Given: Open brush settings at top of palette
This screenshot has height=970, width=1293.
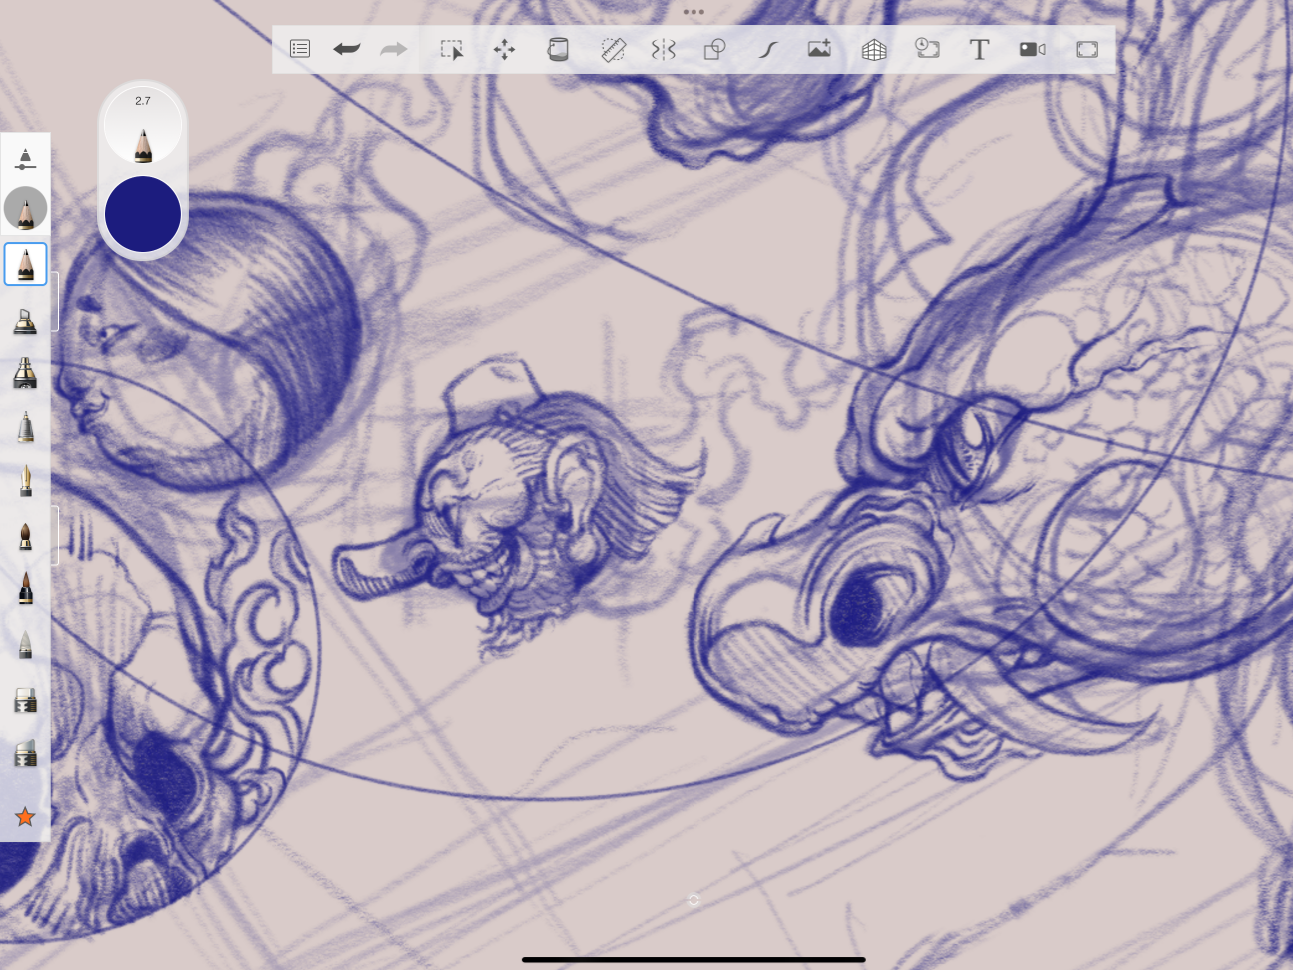Looking at the screenshot, I should coord(25,159).
